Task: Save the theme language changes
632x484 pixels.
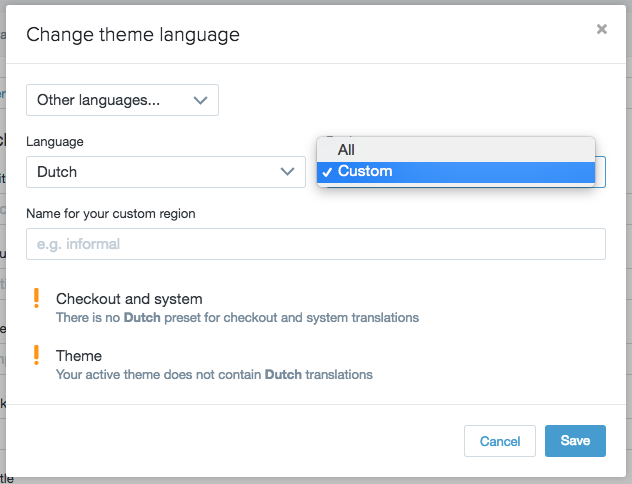Action: click(575, 441)
